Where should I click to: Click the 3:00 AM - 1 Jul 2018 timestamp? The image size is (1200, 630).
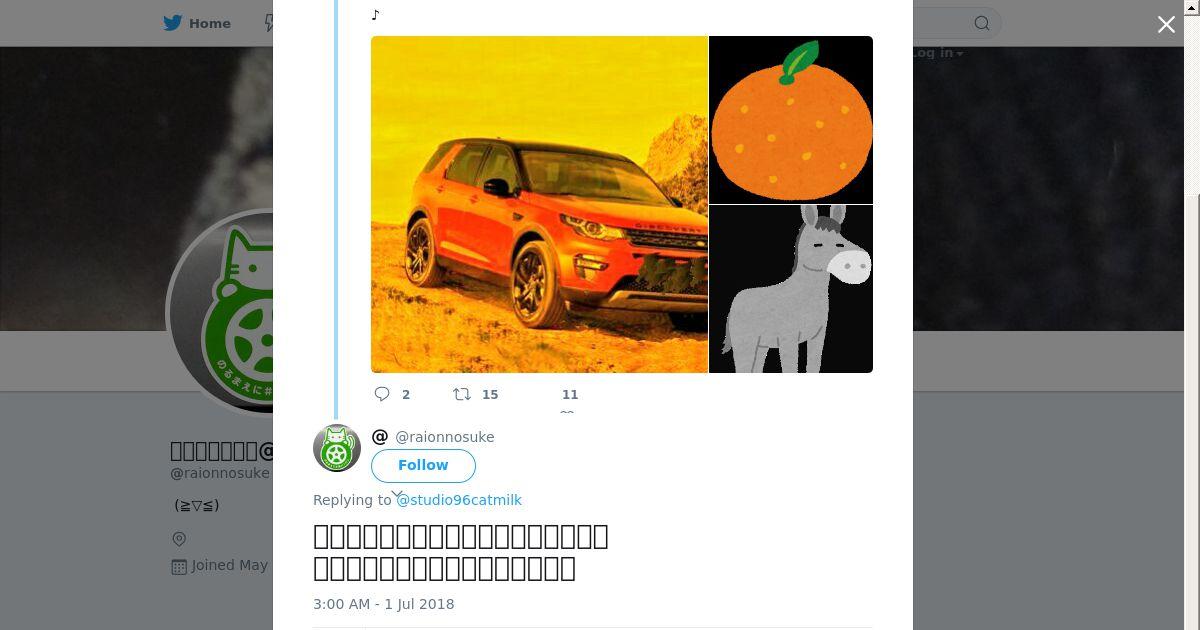click(384, 604)
